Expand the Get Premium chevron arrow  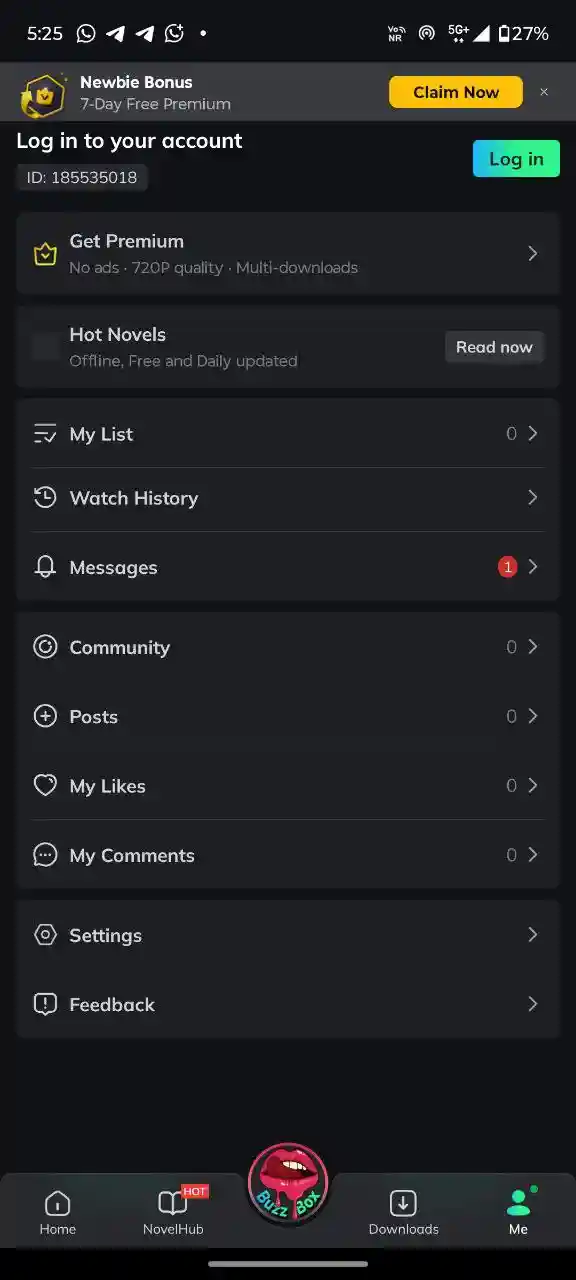click(x=533, y=254)
